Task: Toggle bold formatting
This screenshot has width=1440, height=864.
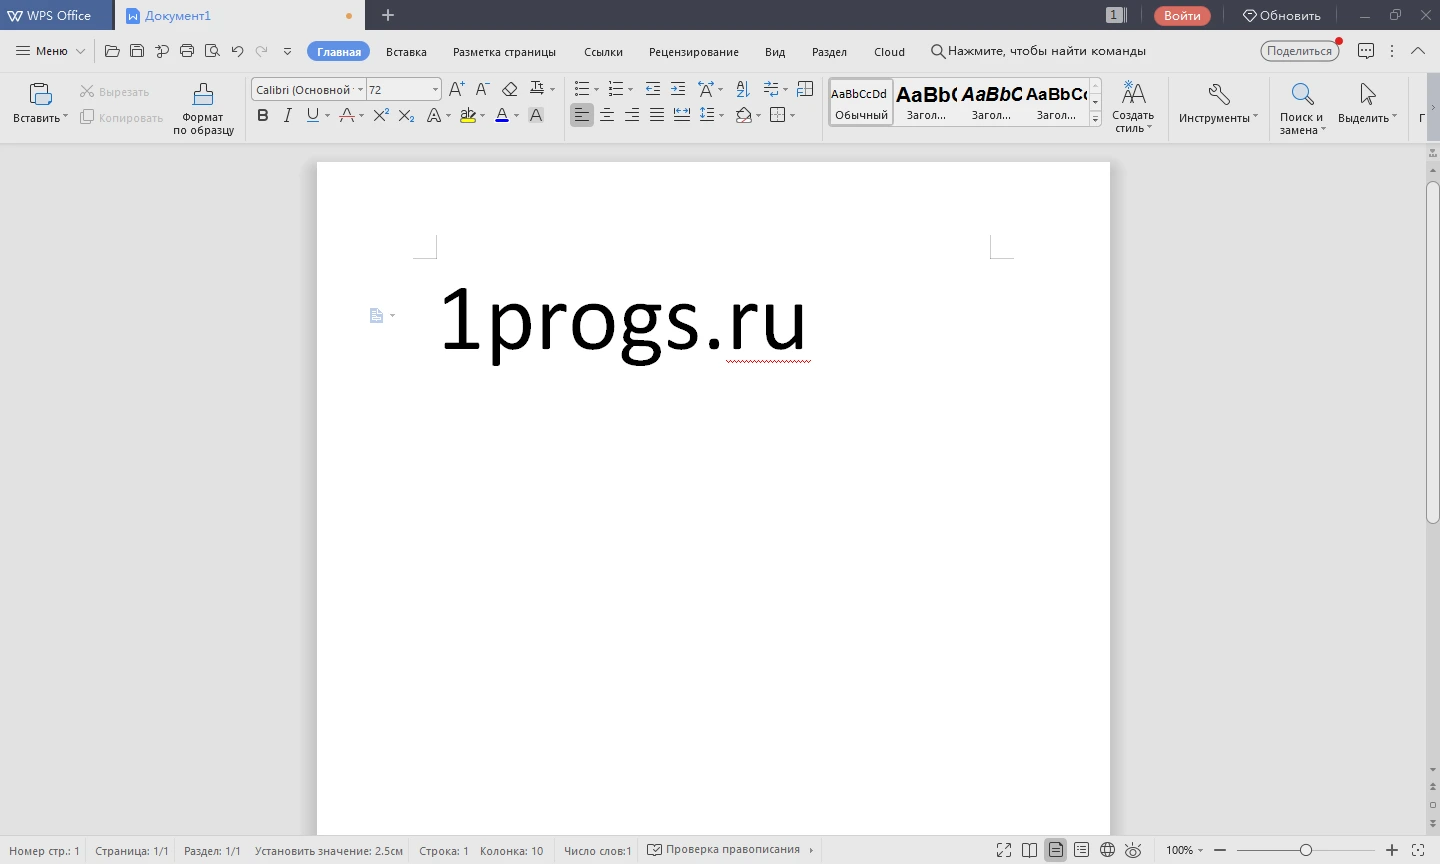Action: pos(263,116)
